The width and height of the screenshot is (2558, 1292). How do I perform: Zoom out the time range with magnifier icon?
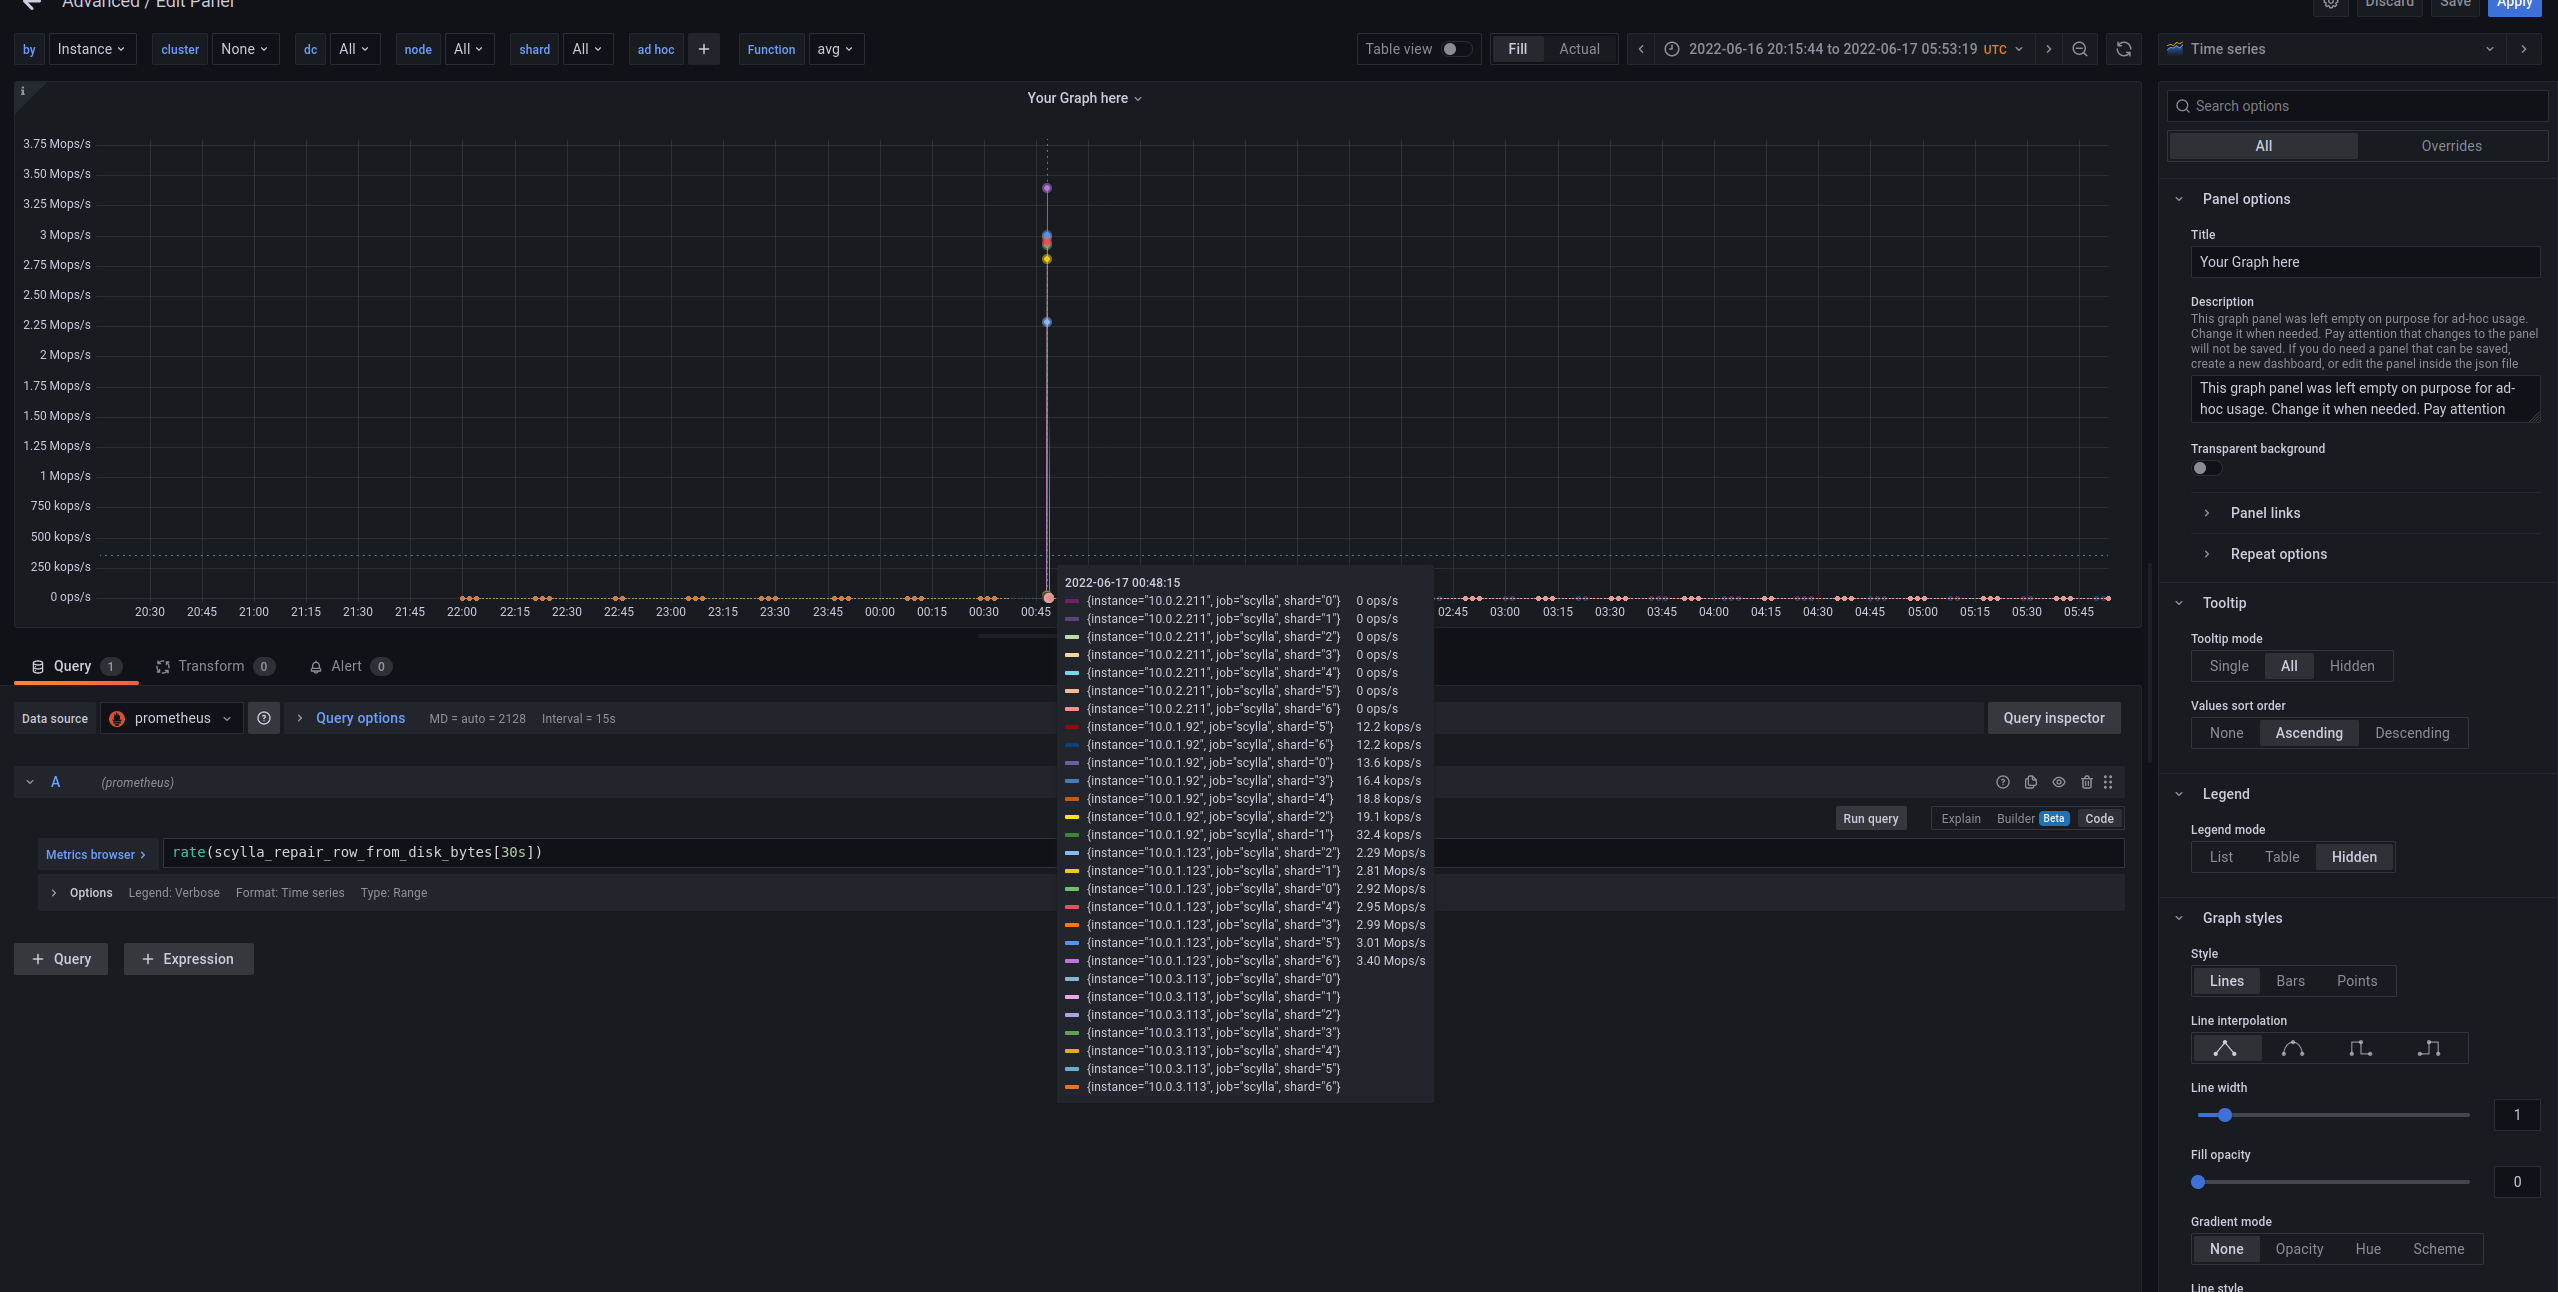click(2080, 48)
